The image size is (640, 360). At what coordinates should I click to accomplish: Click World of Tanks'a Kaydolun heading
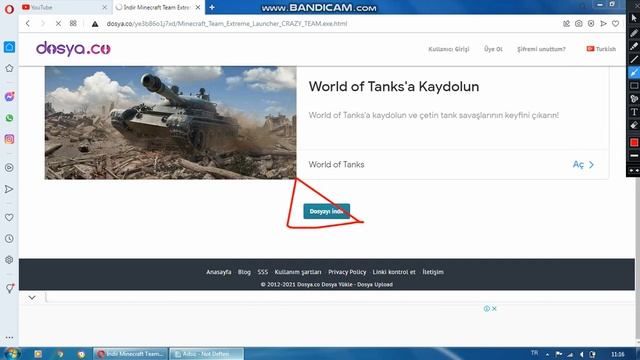[x=393, y=87]
